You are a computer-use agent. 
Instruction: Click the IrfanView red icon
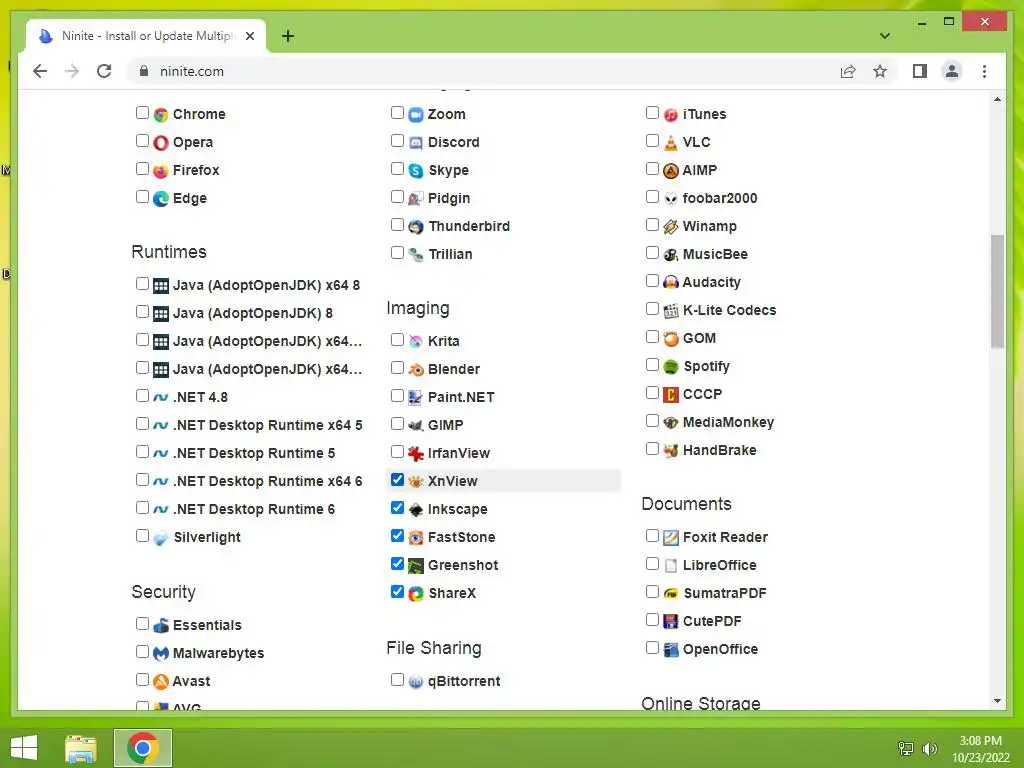click(x=416, y=453)
